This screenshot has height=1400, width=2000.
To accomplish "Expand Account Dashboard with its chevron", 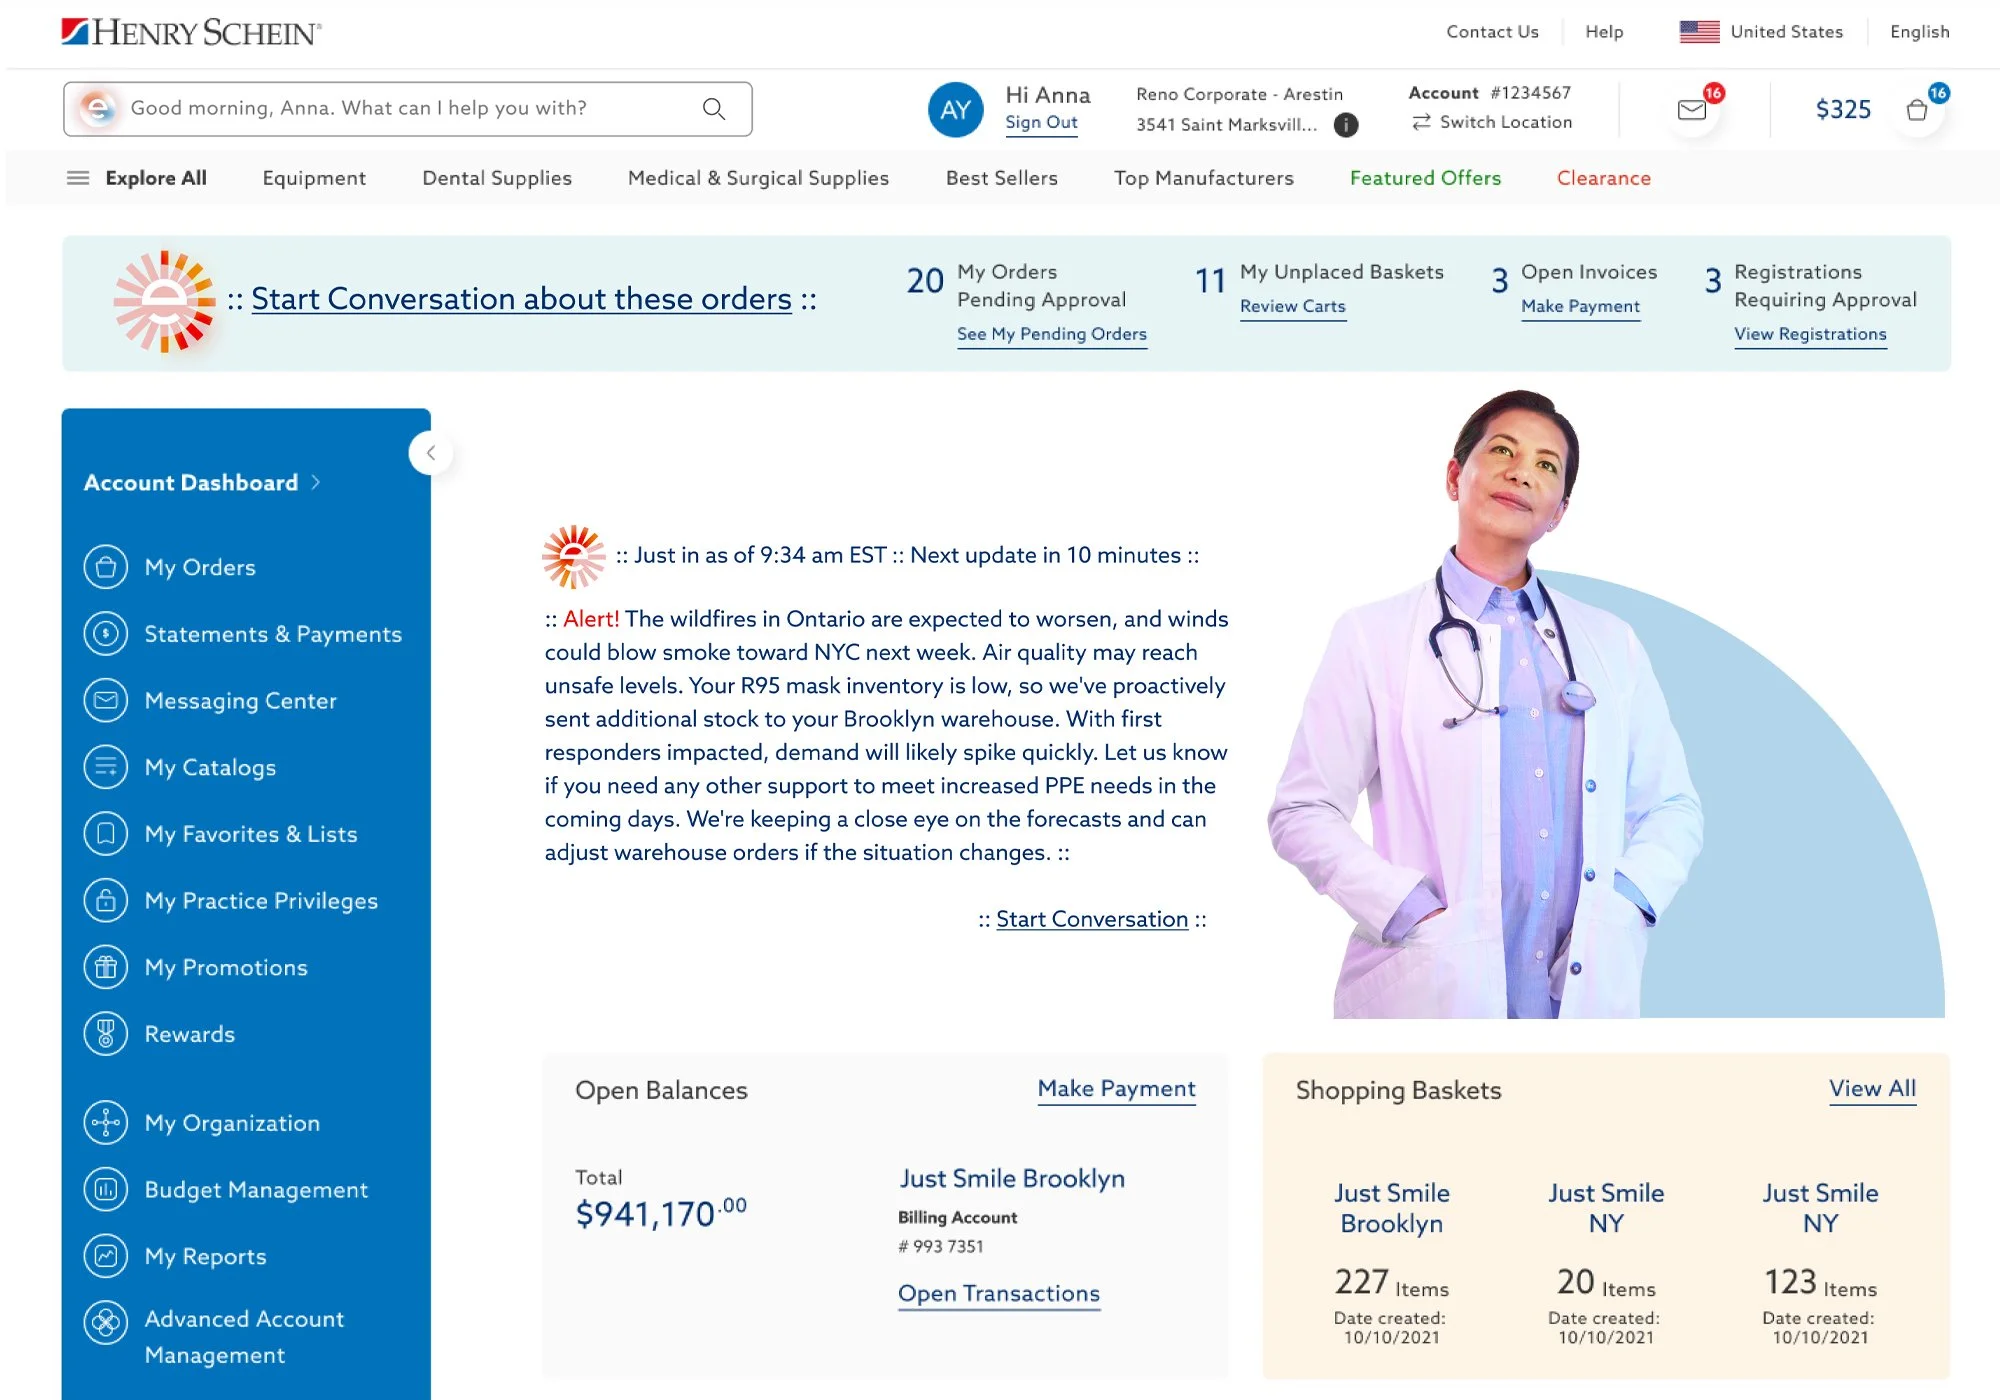I will click(316, 482).
